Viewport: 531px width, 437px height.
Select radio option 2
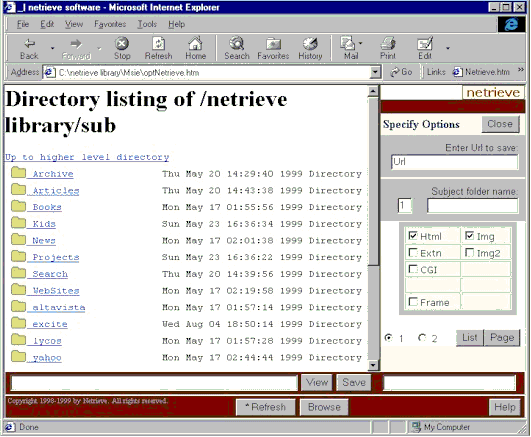422,337
